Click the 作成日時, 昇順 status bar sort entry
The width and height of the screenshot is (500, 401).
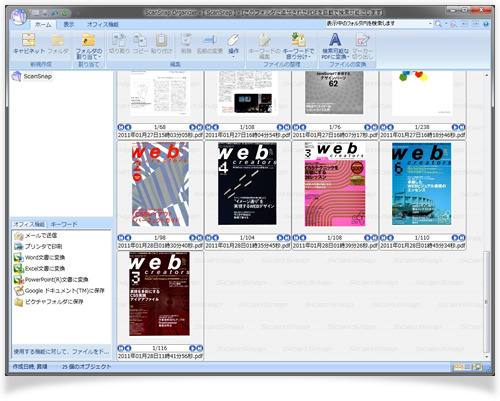(30, 367)
